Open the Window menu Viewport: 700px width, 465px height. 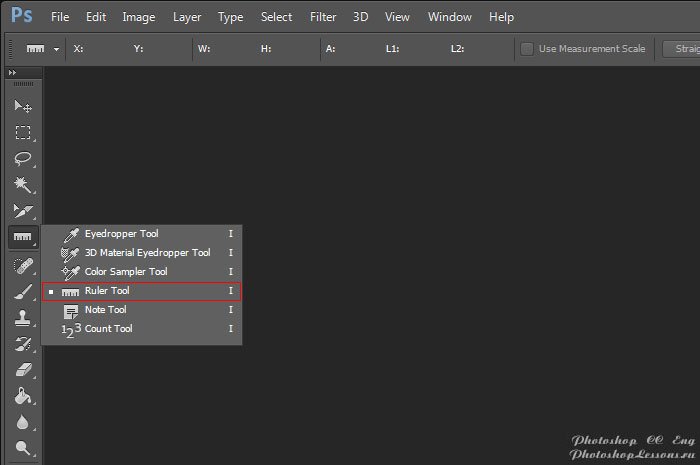(449, 17)
